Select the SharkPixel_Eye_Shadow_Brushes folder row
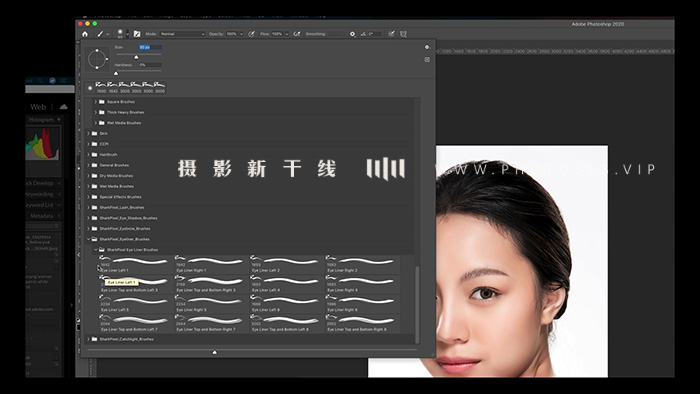 point(250,218)
